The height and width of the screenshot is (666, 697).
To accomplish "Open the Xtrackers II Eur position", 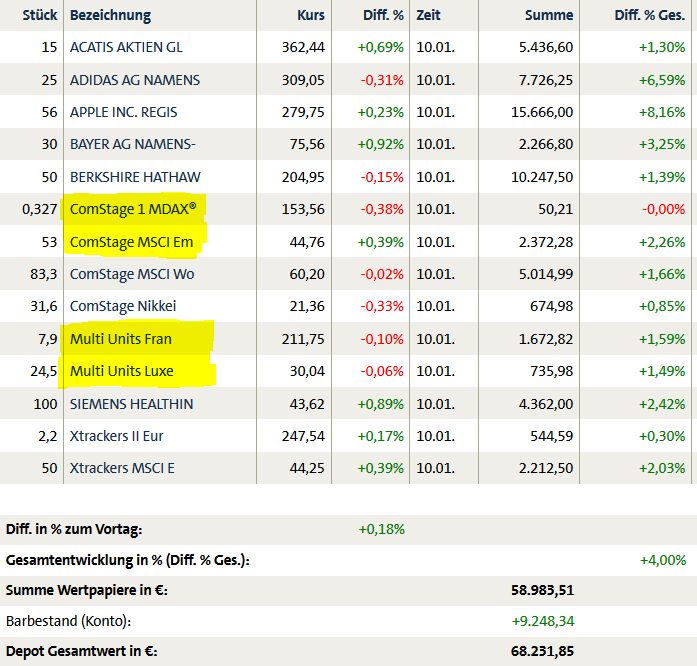I will [x=116, y=436].
